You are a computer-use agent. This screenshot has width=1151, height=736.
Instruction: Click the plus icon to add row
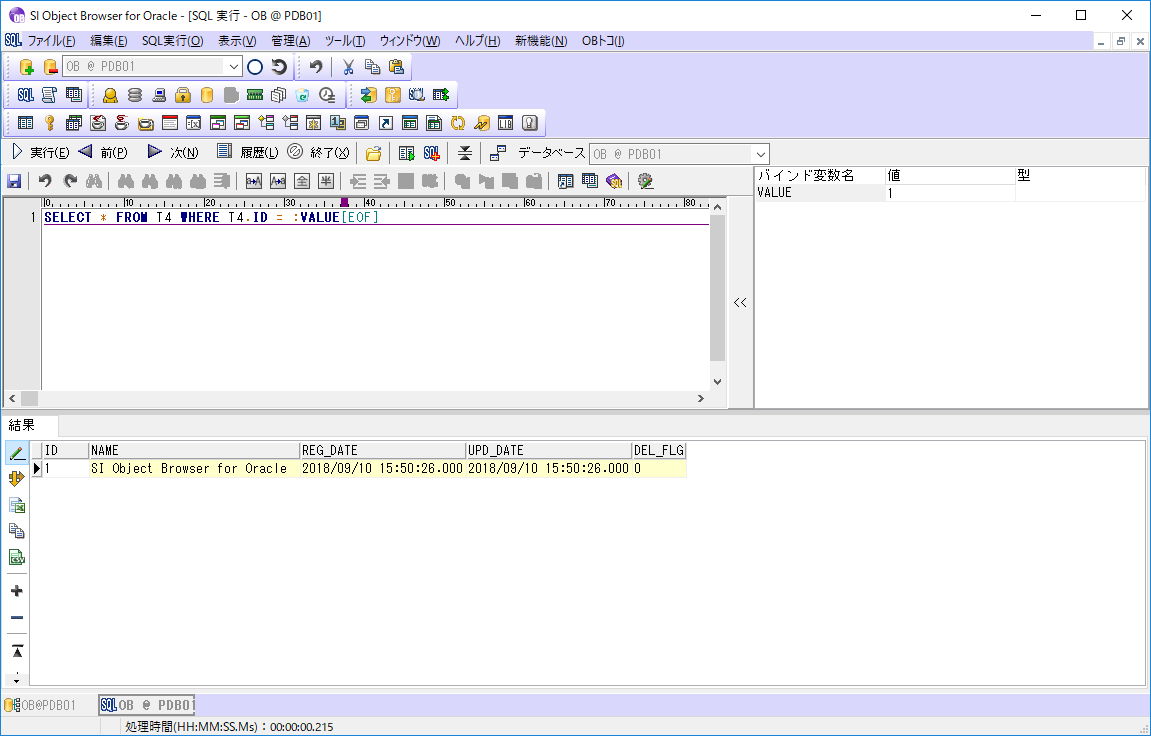17,591
